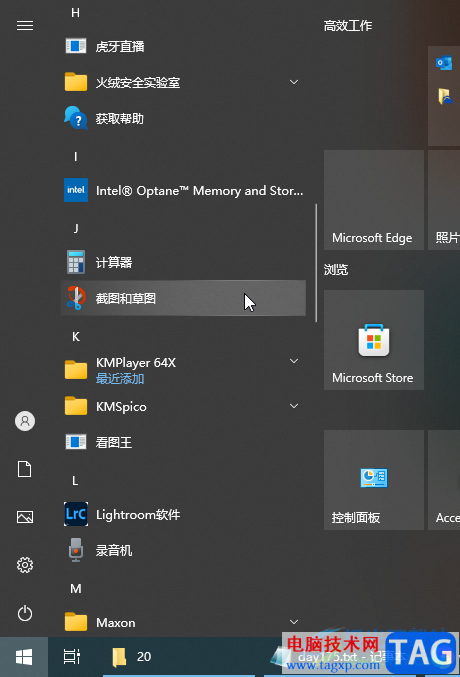Click the 高效工作 tile group title
The width and height of the screenshot is (460, 677).
tap(348, 26)
